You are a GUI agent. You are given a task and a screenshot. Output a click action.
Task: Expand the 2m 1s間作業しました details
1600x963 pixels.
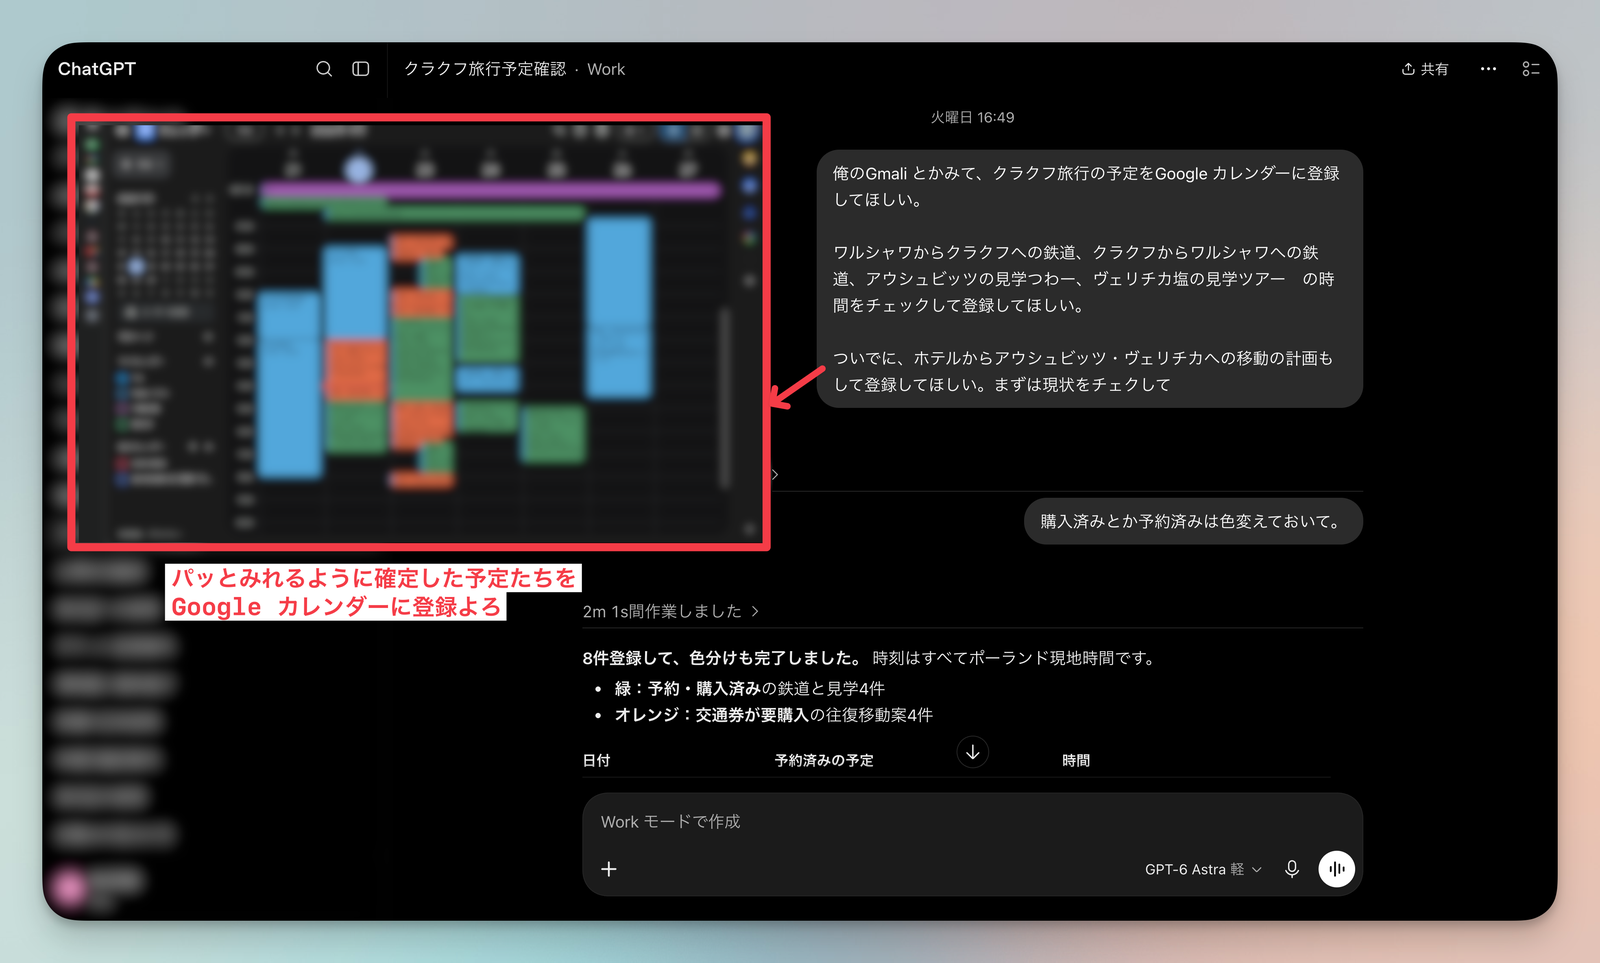click(671, 611)
